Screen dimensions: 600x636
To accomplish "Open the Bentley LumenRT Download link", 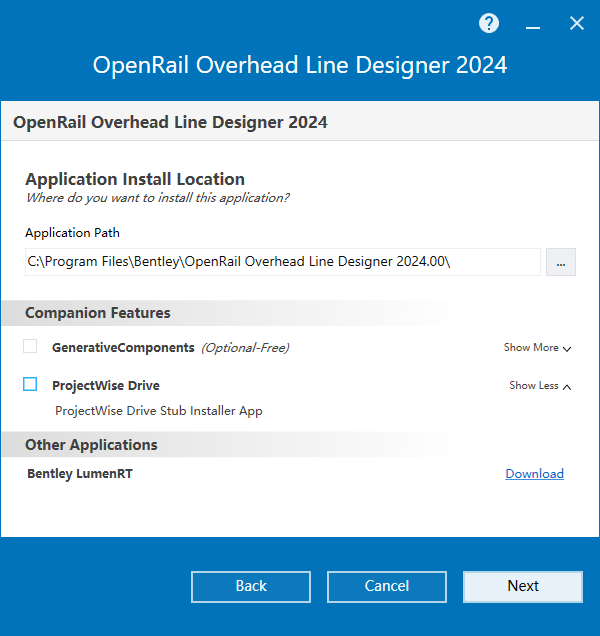I will coord(534,473).
